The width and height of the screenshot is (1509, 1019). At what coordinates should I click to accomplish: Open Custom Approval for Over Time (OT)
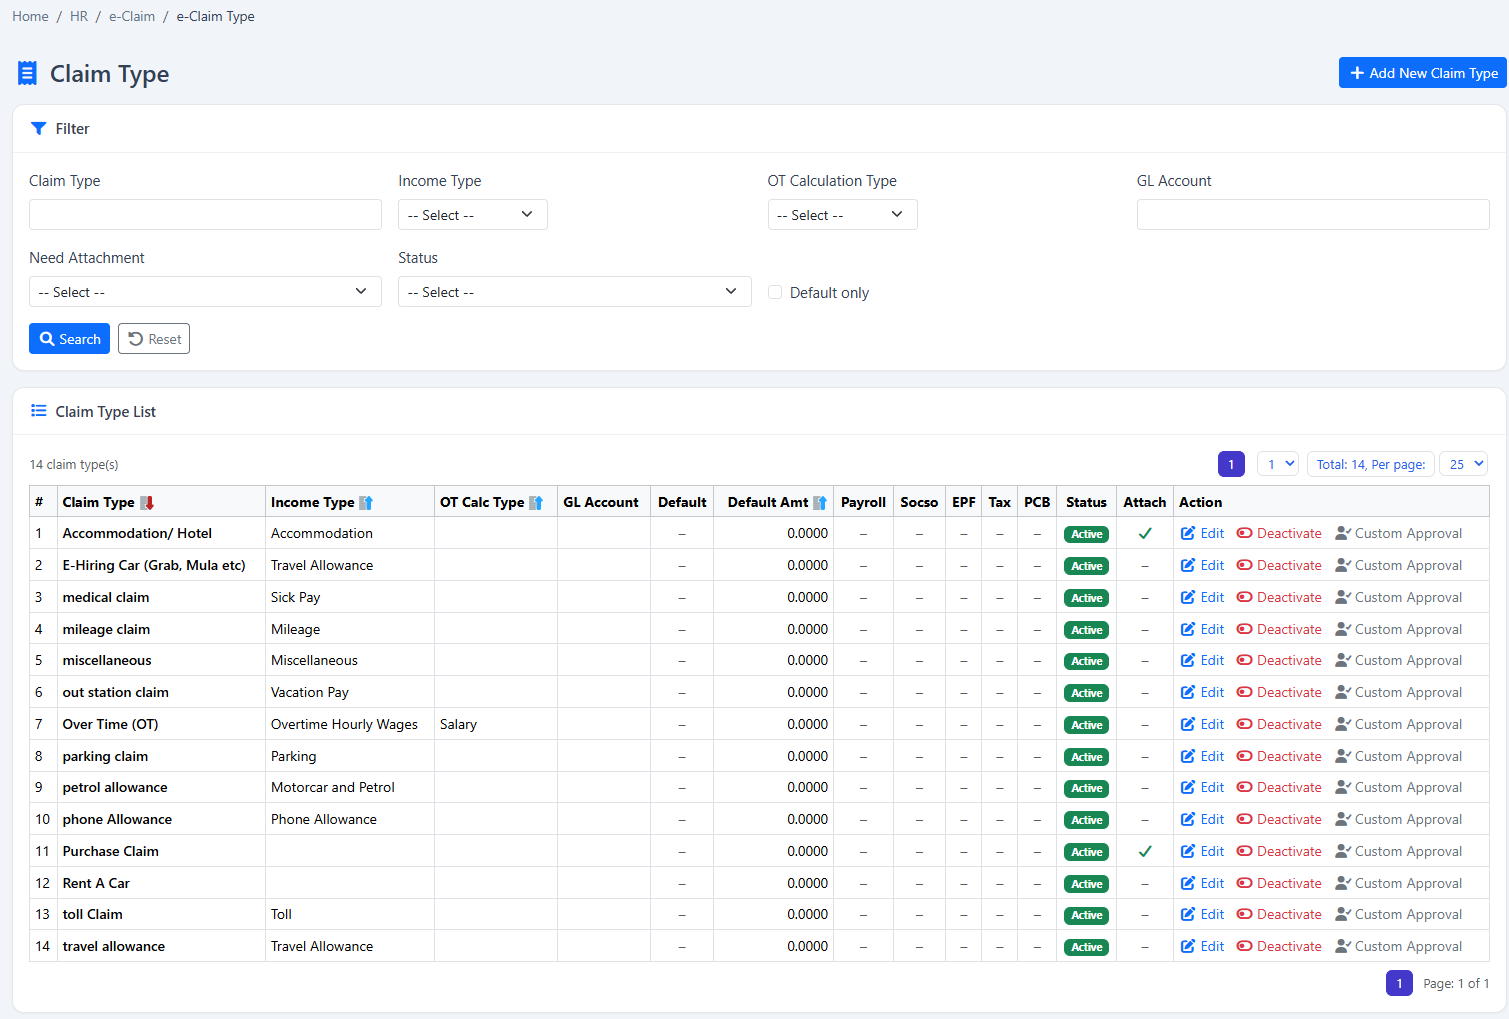(x=1398, y=725)
